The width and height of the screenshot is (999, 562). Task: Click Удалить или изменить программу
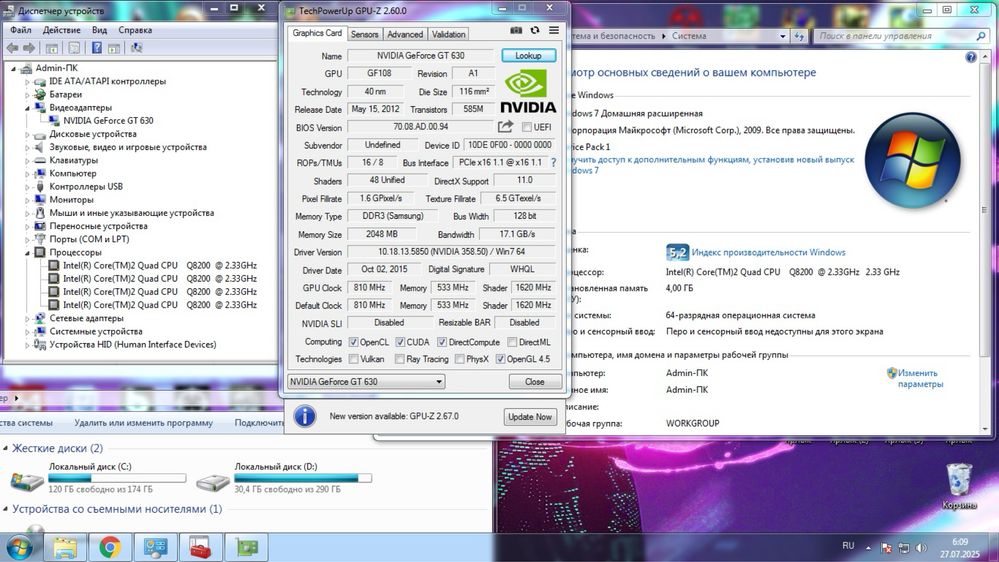click(143, 422)
